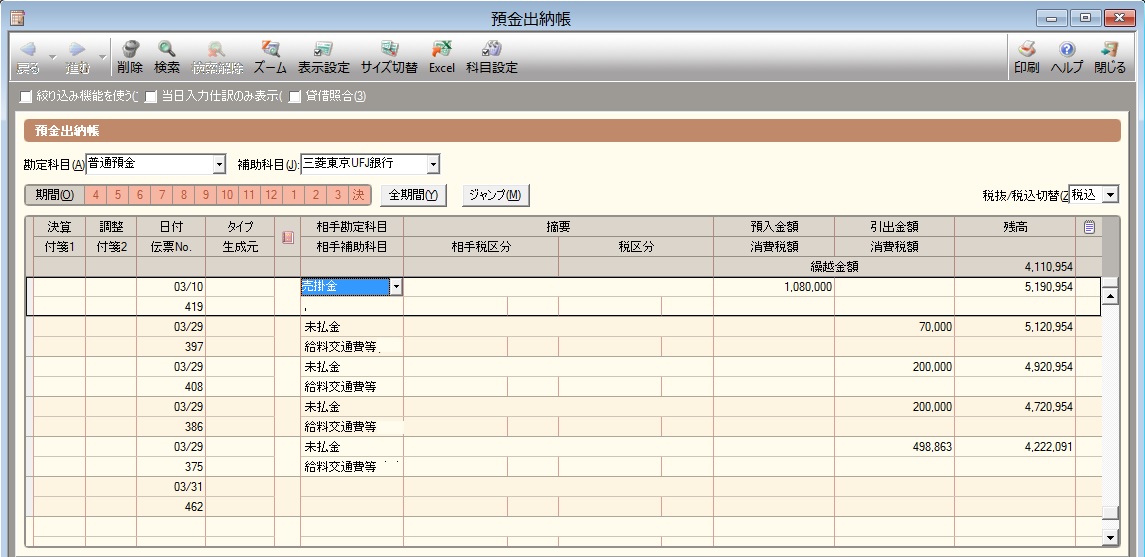1145x557 pixels.
Task: Select month 1 period tab
Action: pyautogui.click(x=294, y=195)
